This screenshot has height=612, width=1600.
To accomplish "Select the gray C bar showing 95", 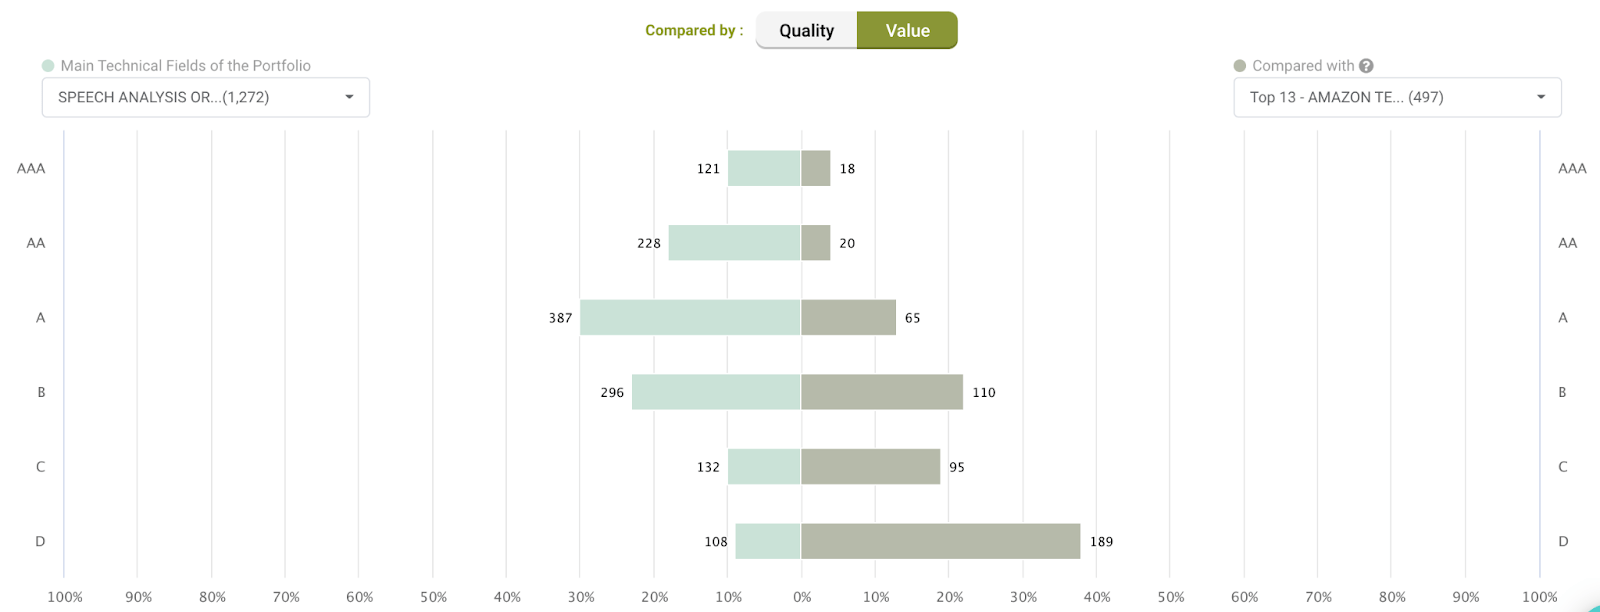I will click(870, 467).
